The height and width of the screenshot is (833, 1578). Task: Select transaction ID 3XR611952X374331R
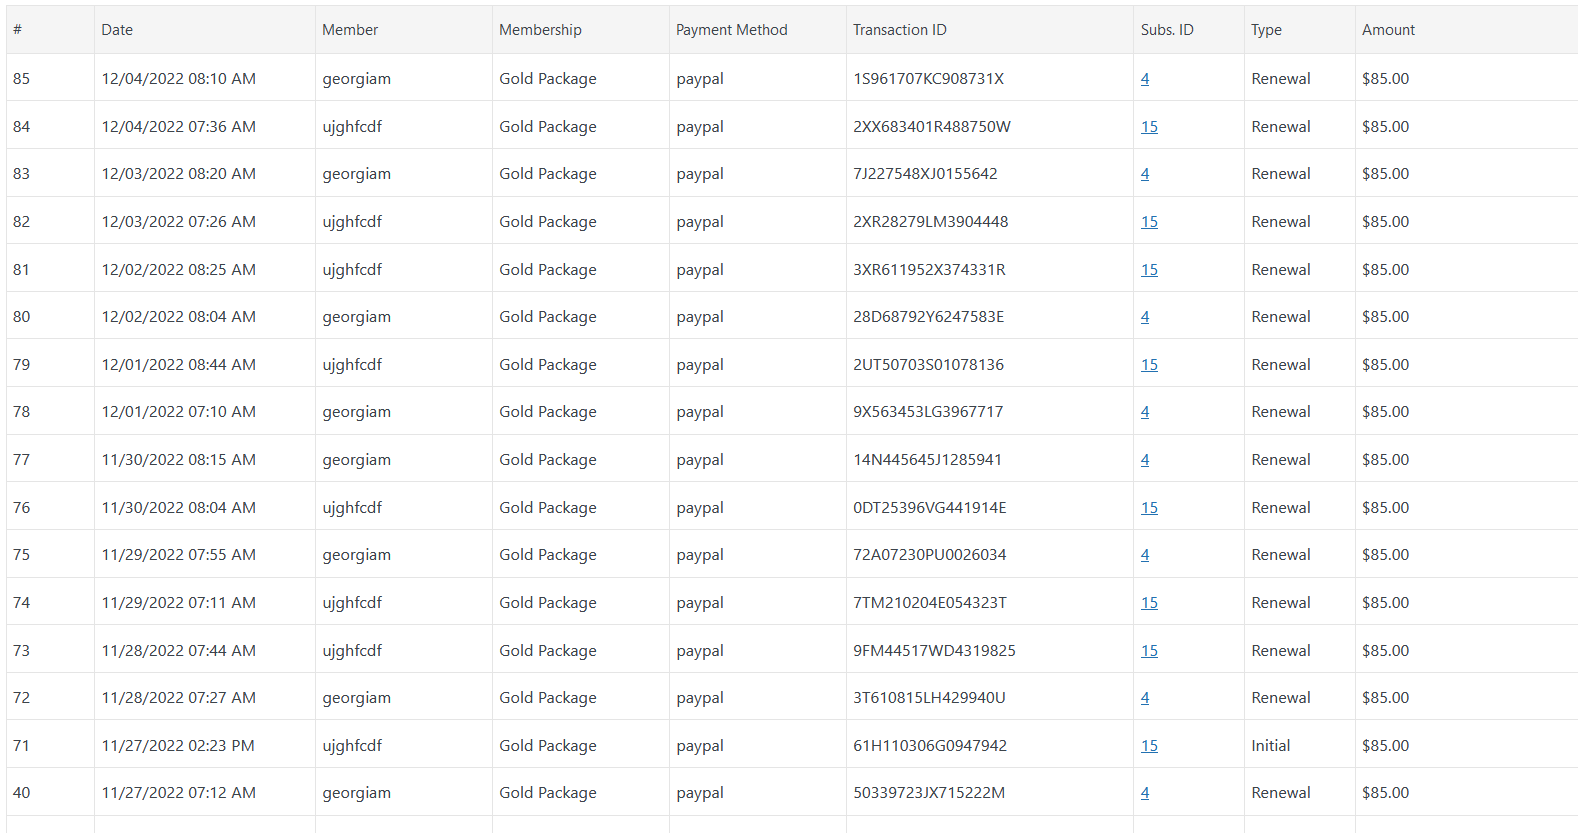click(929, 270)
